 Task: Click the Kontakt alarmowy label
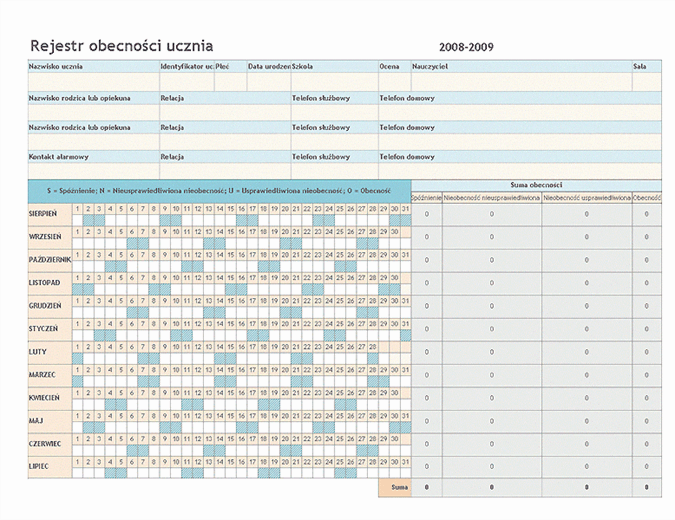[x=59, y=157]
